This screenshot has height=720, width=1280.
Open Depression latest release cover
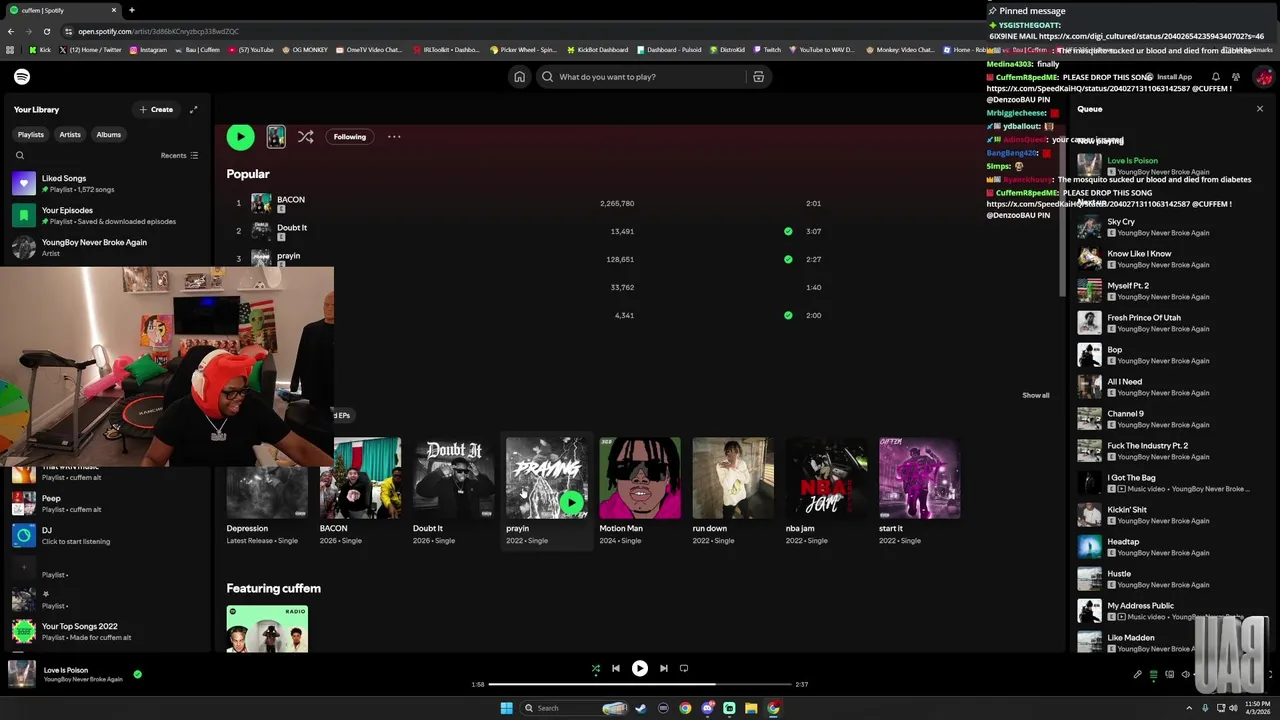pos(267,478)
